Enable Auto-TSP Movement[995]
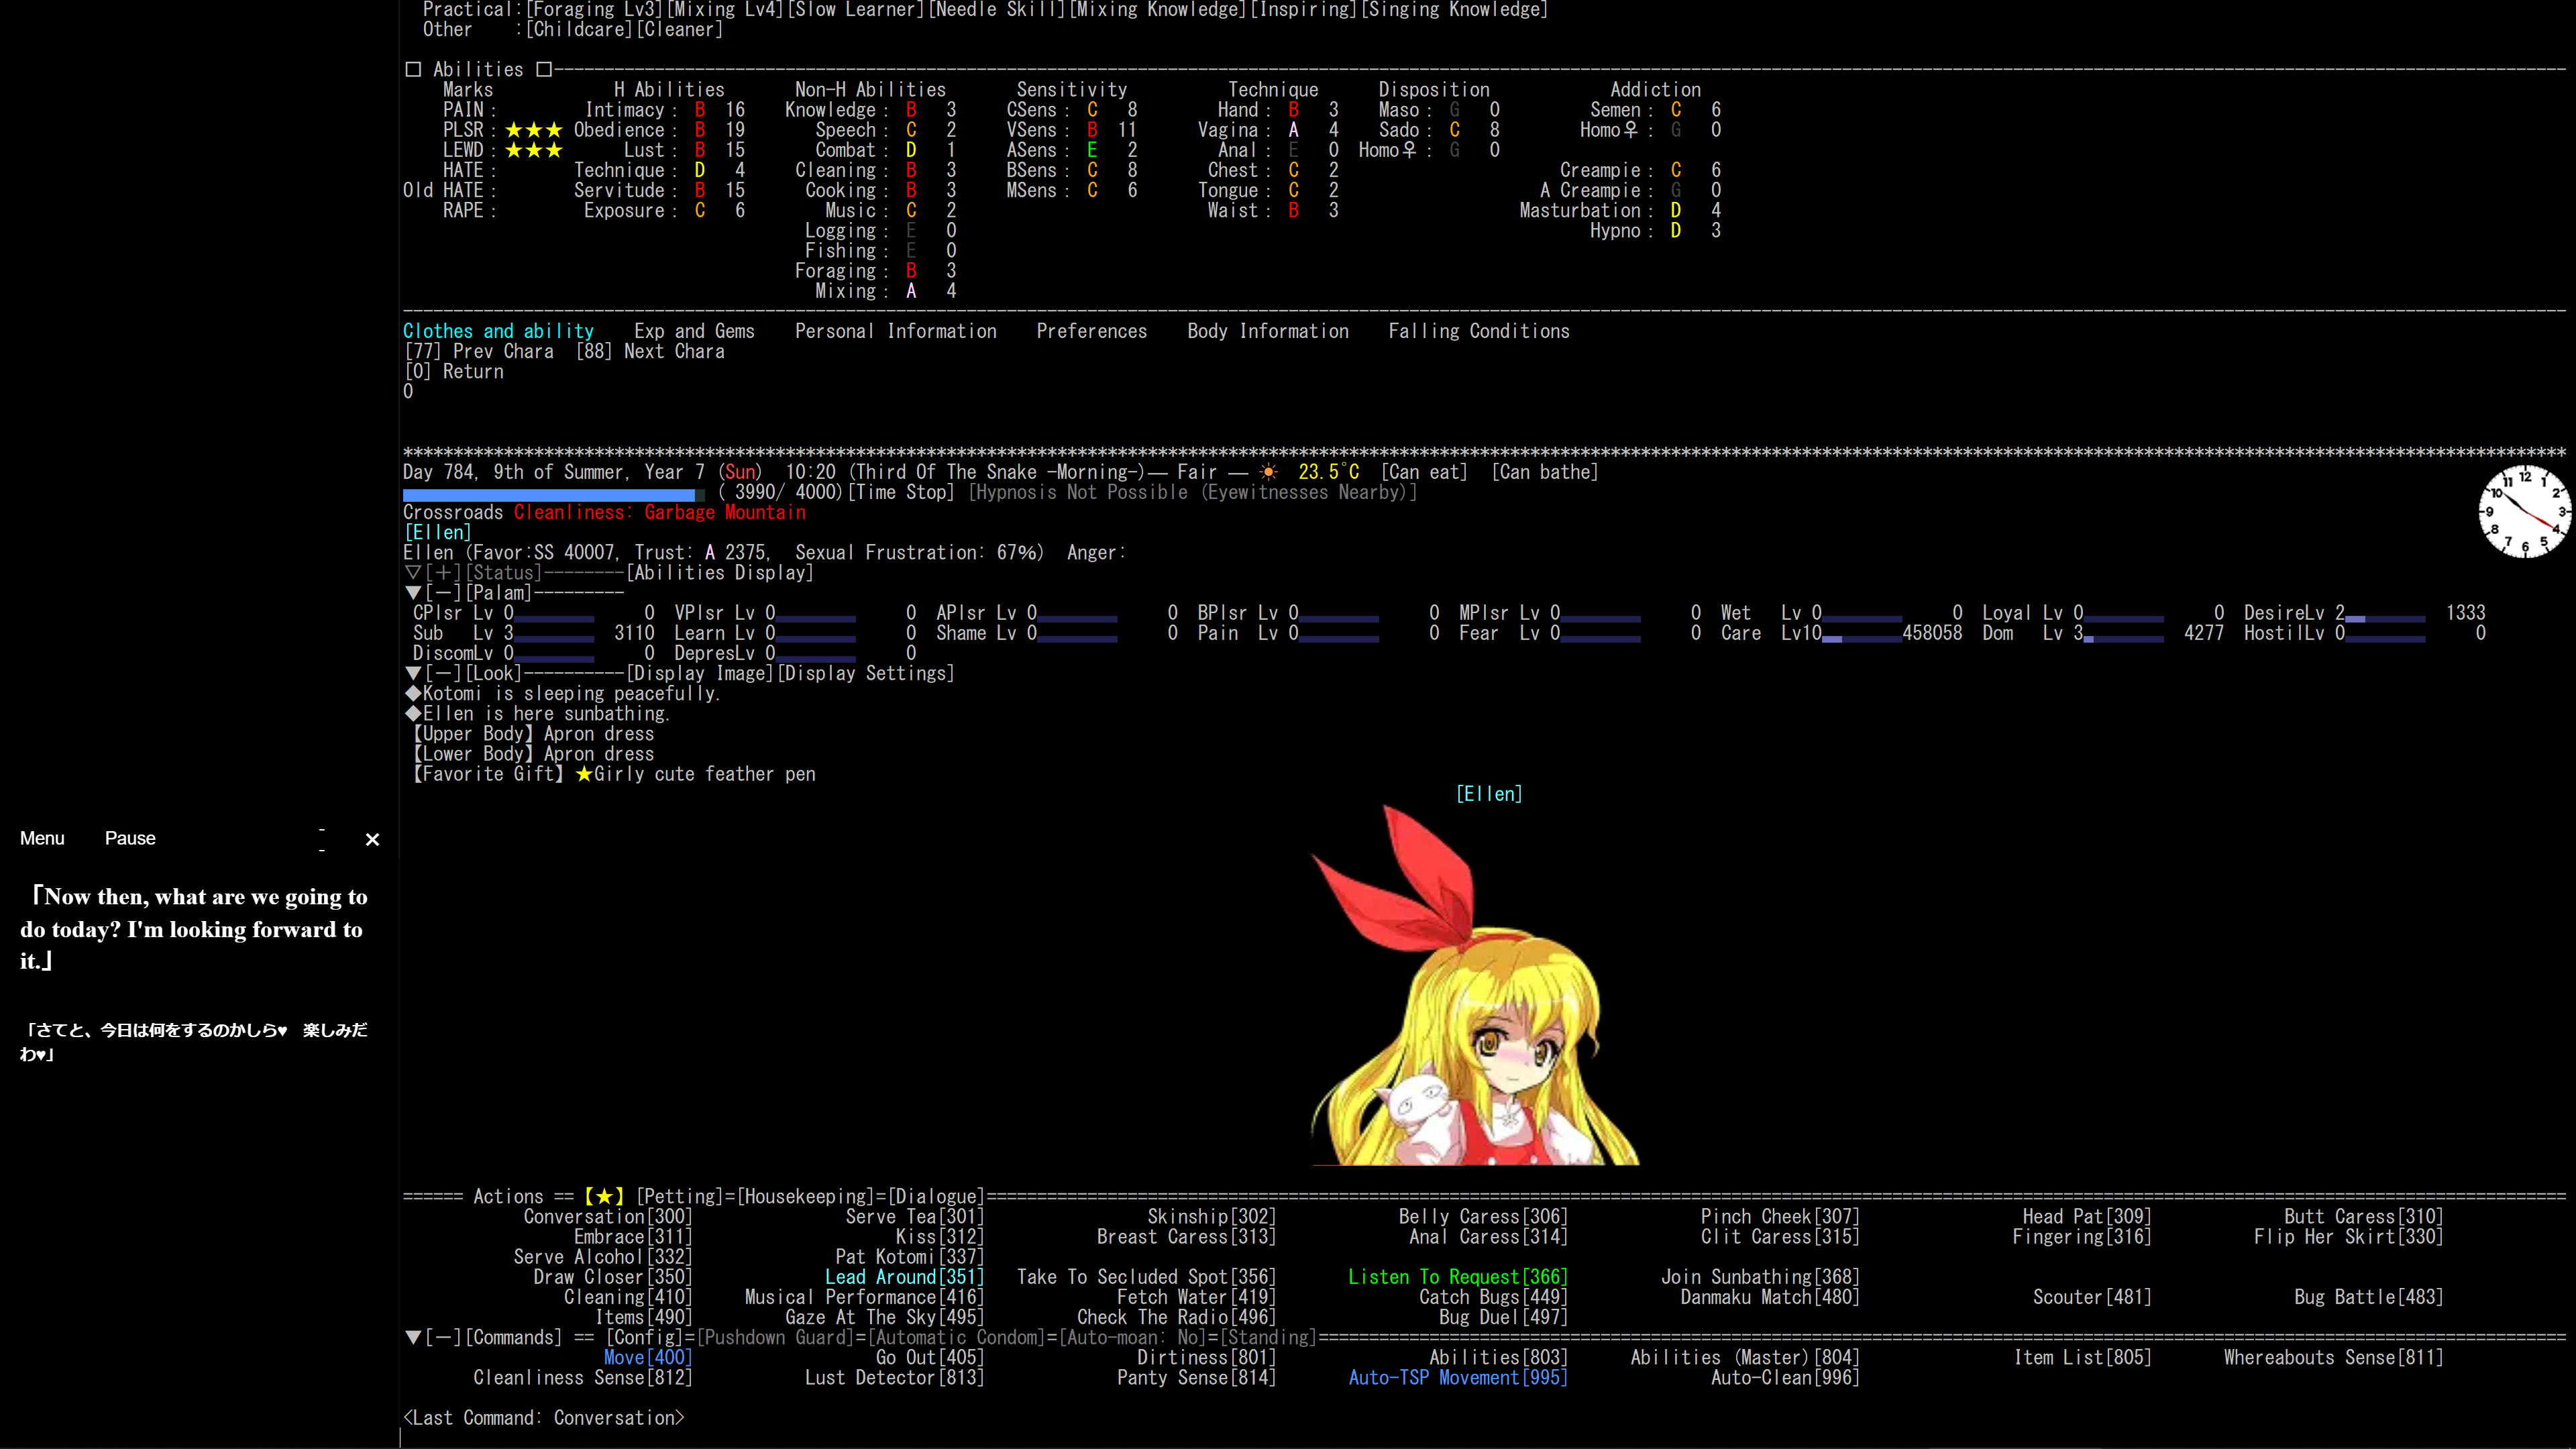 (x=1458, y=1377)
